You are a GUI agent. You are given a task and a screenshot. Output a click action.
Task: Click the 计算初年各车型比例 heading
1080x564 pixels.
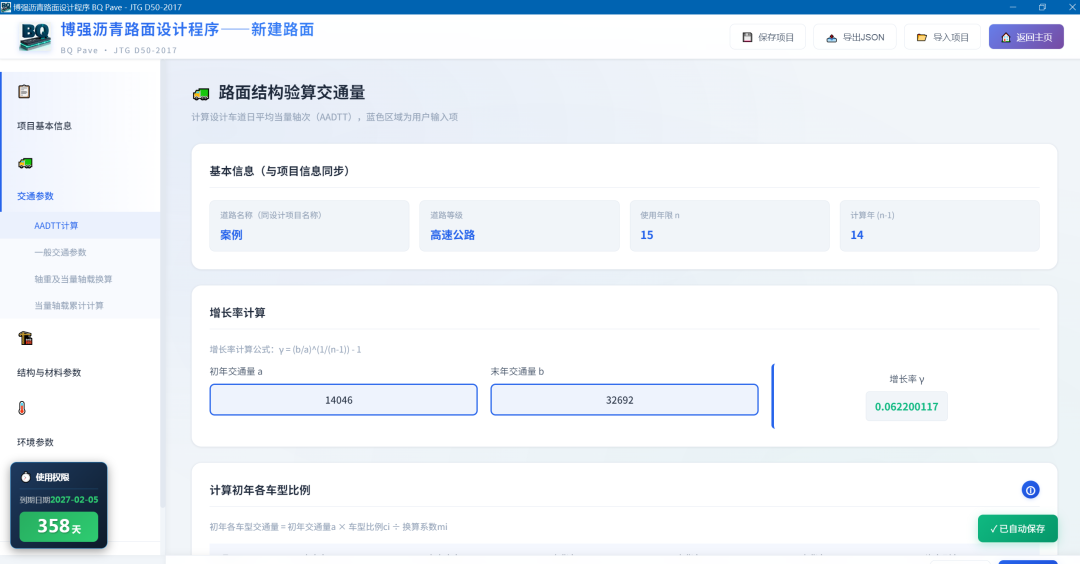click(x=260, y=490)
